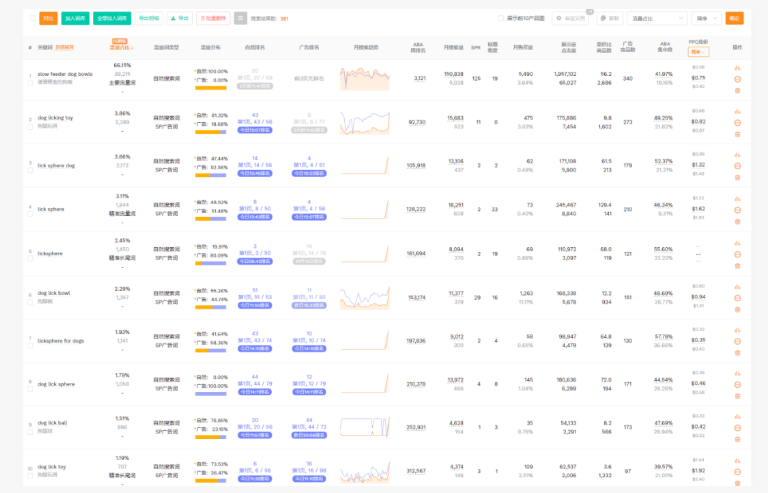
Task: Open trend chart for dog lick bowl
Action: tap(364, 298)
